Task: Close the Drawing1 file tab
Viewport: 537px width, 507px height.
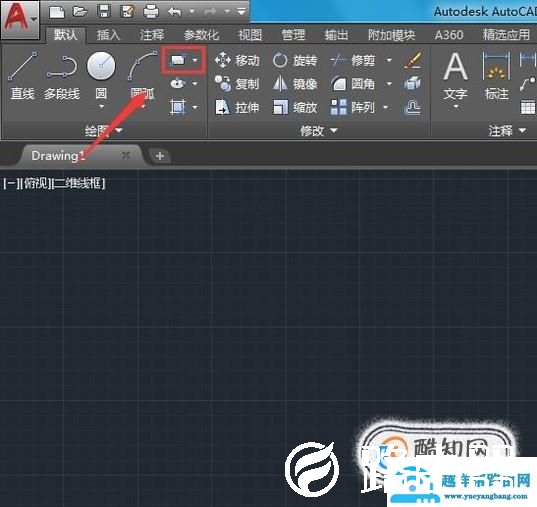Action: (126, 156)
